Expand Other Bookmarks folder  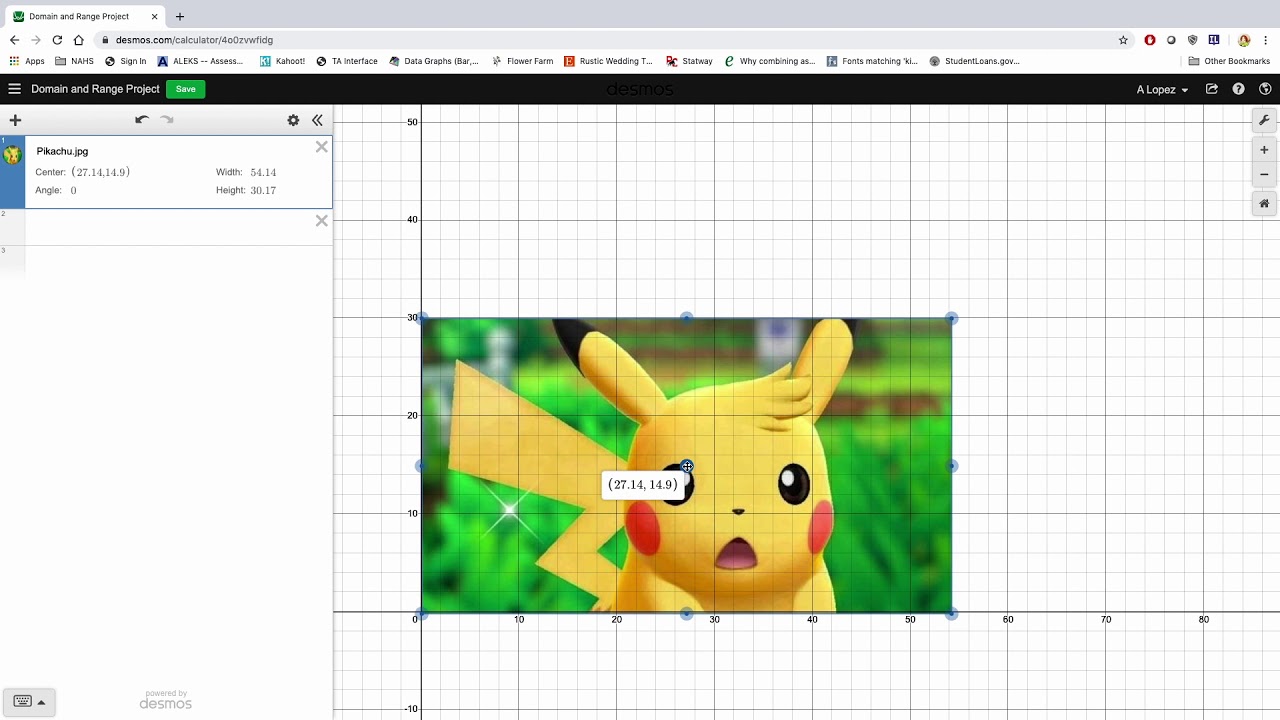[x=1229, y=61]
